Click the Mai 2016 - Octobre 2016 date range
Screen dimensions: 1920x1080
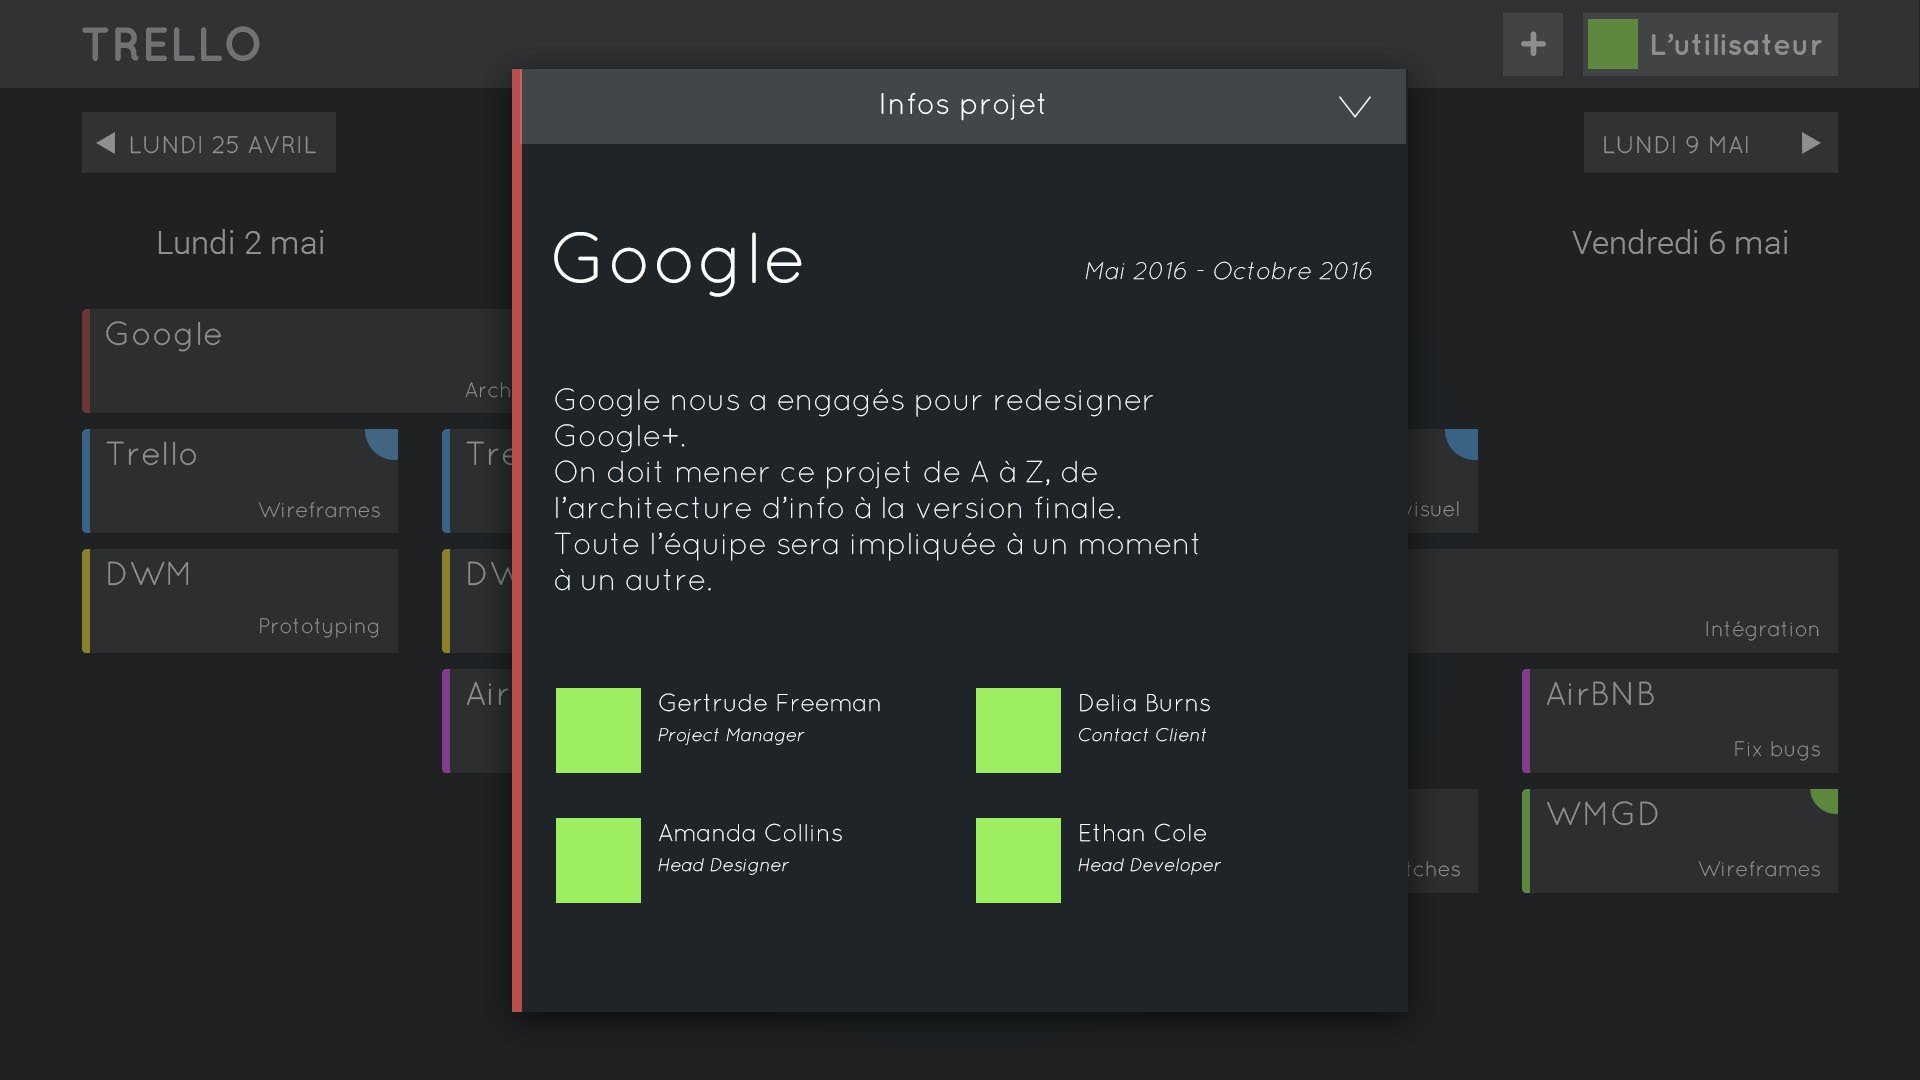click(1228, 270)
